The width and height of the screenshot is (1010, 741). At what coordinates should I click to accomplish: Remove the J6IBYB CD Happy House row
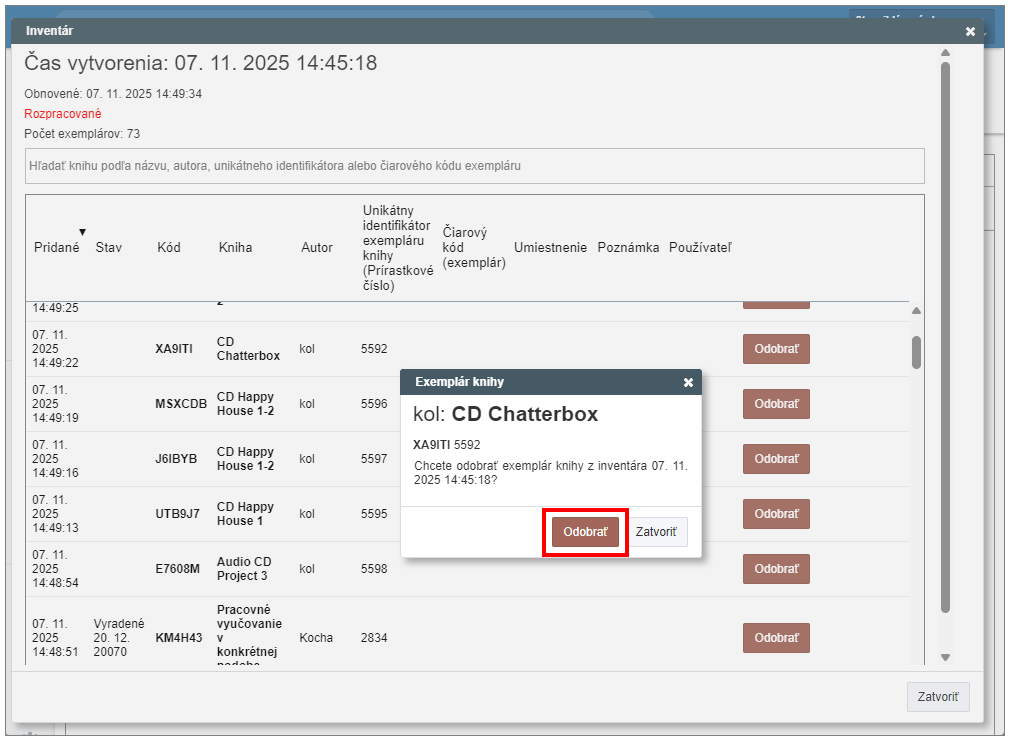[x=776, y=459]
